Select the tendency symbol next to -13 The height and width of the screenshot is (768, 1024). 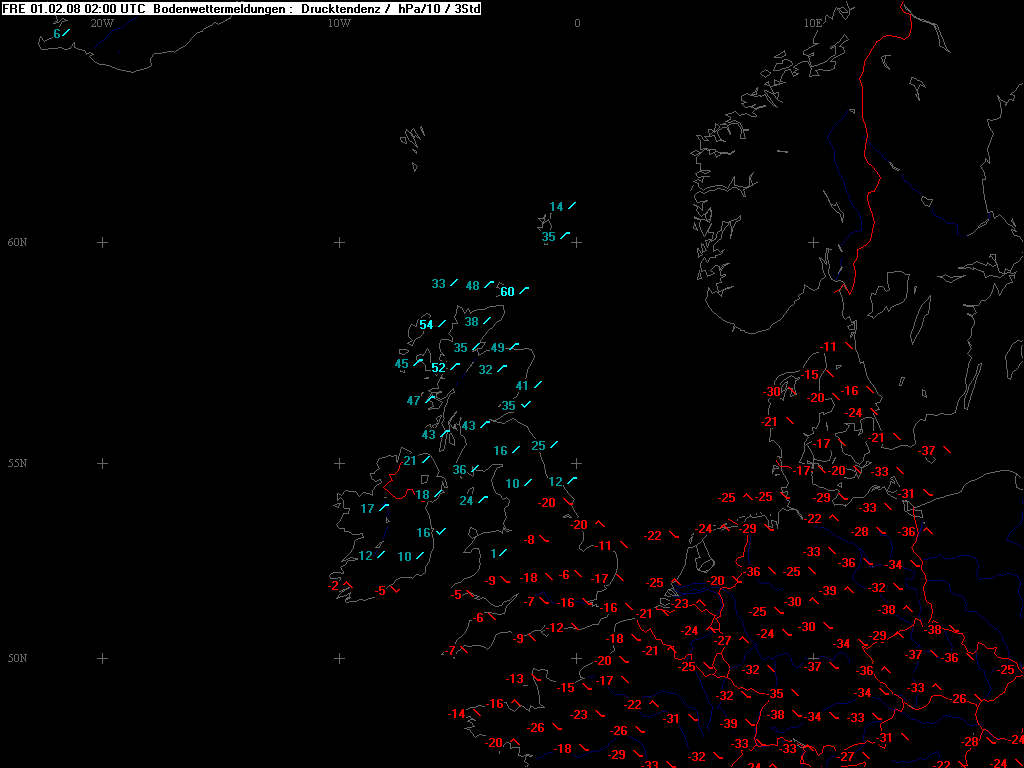[x=535, y=680]
